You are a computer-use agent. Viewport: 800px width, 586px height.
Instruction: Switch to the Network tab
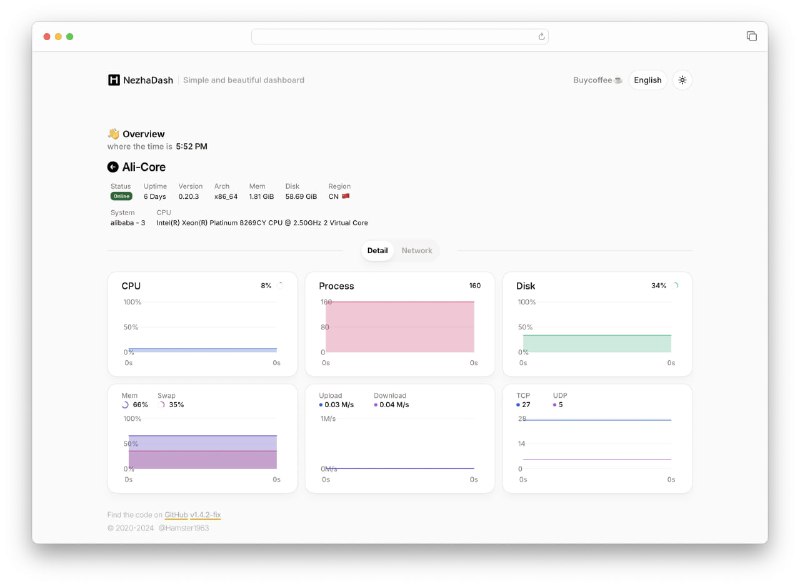[x=417, y=250]
